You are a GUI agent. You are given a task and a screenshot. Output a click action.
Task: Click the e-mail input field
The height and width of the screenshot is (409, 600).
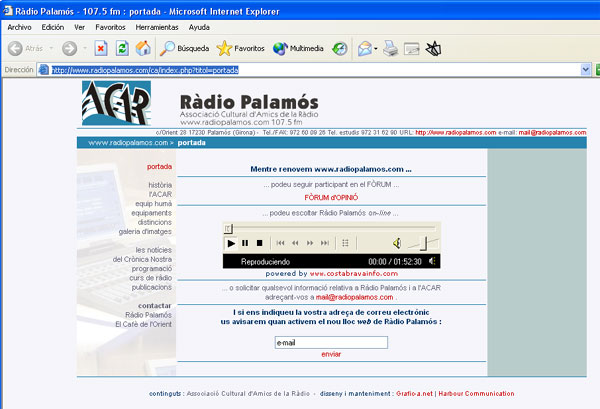pyautogui.click(x=331, y=342)
